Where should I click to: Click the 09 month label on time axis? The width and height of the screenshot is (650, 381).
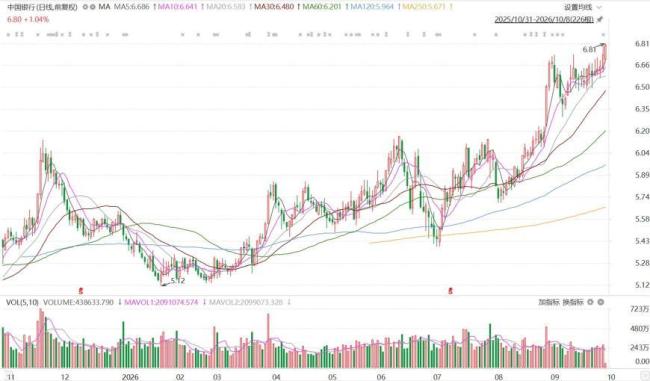tap(555, 377)
